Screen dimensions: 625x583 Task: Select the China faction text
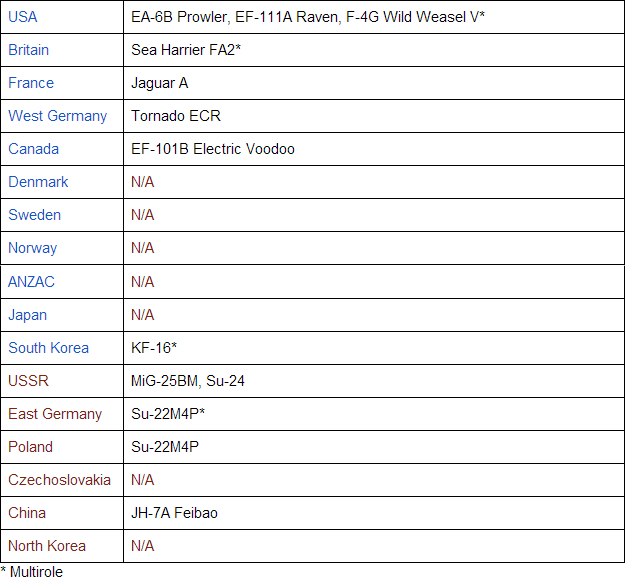click(27, 513)
